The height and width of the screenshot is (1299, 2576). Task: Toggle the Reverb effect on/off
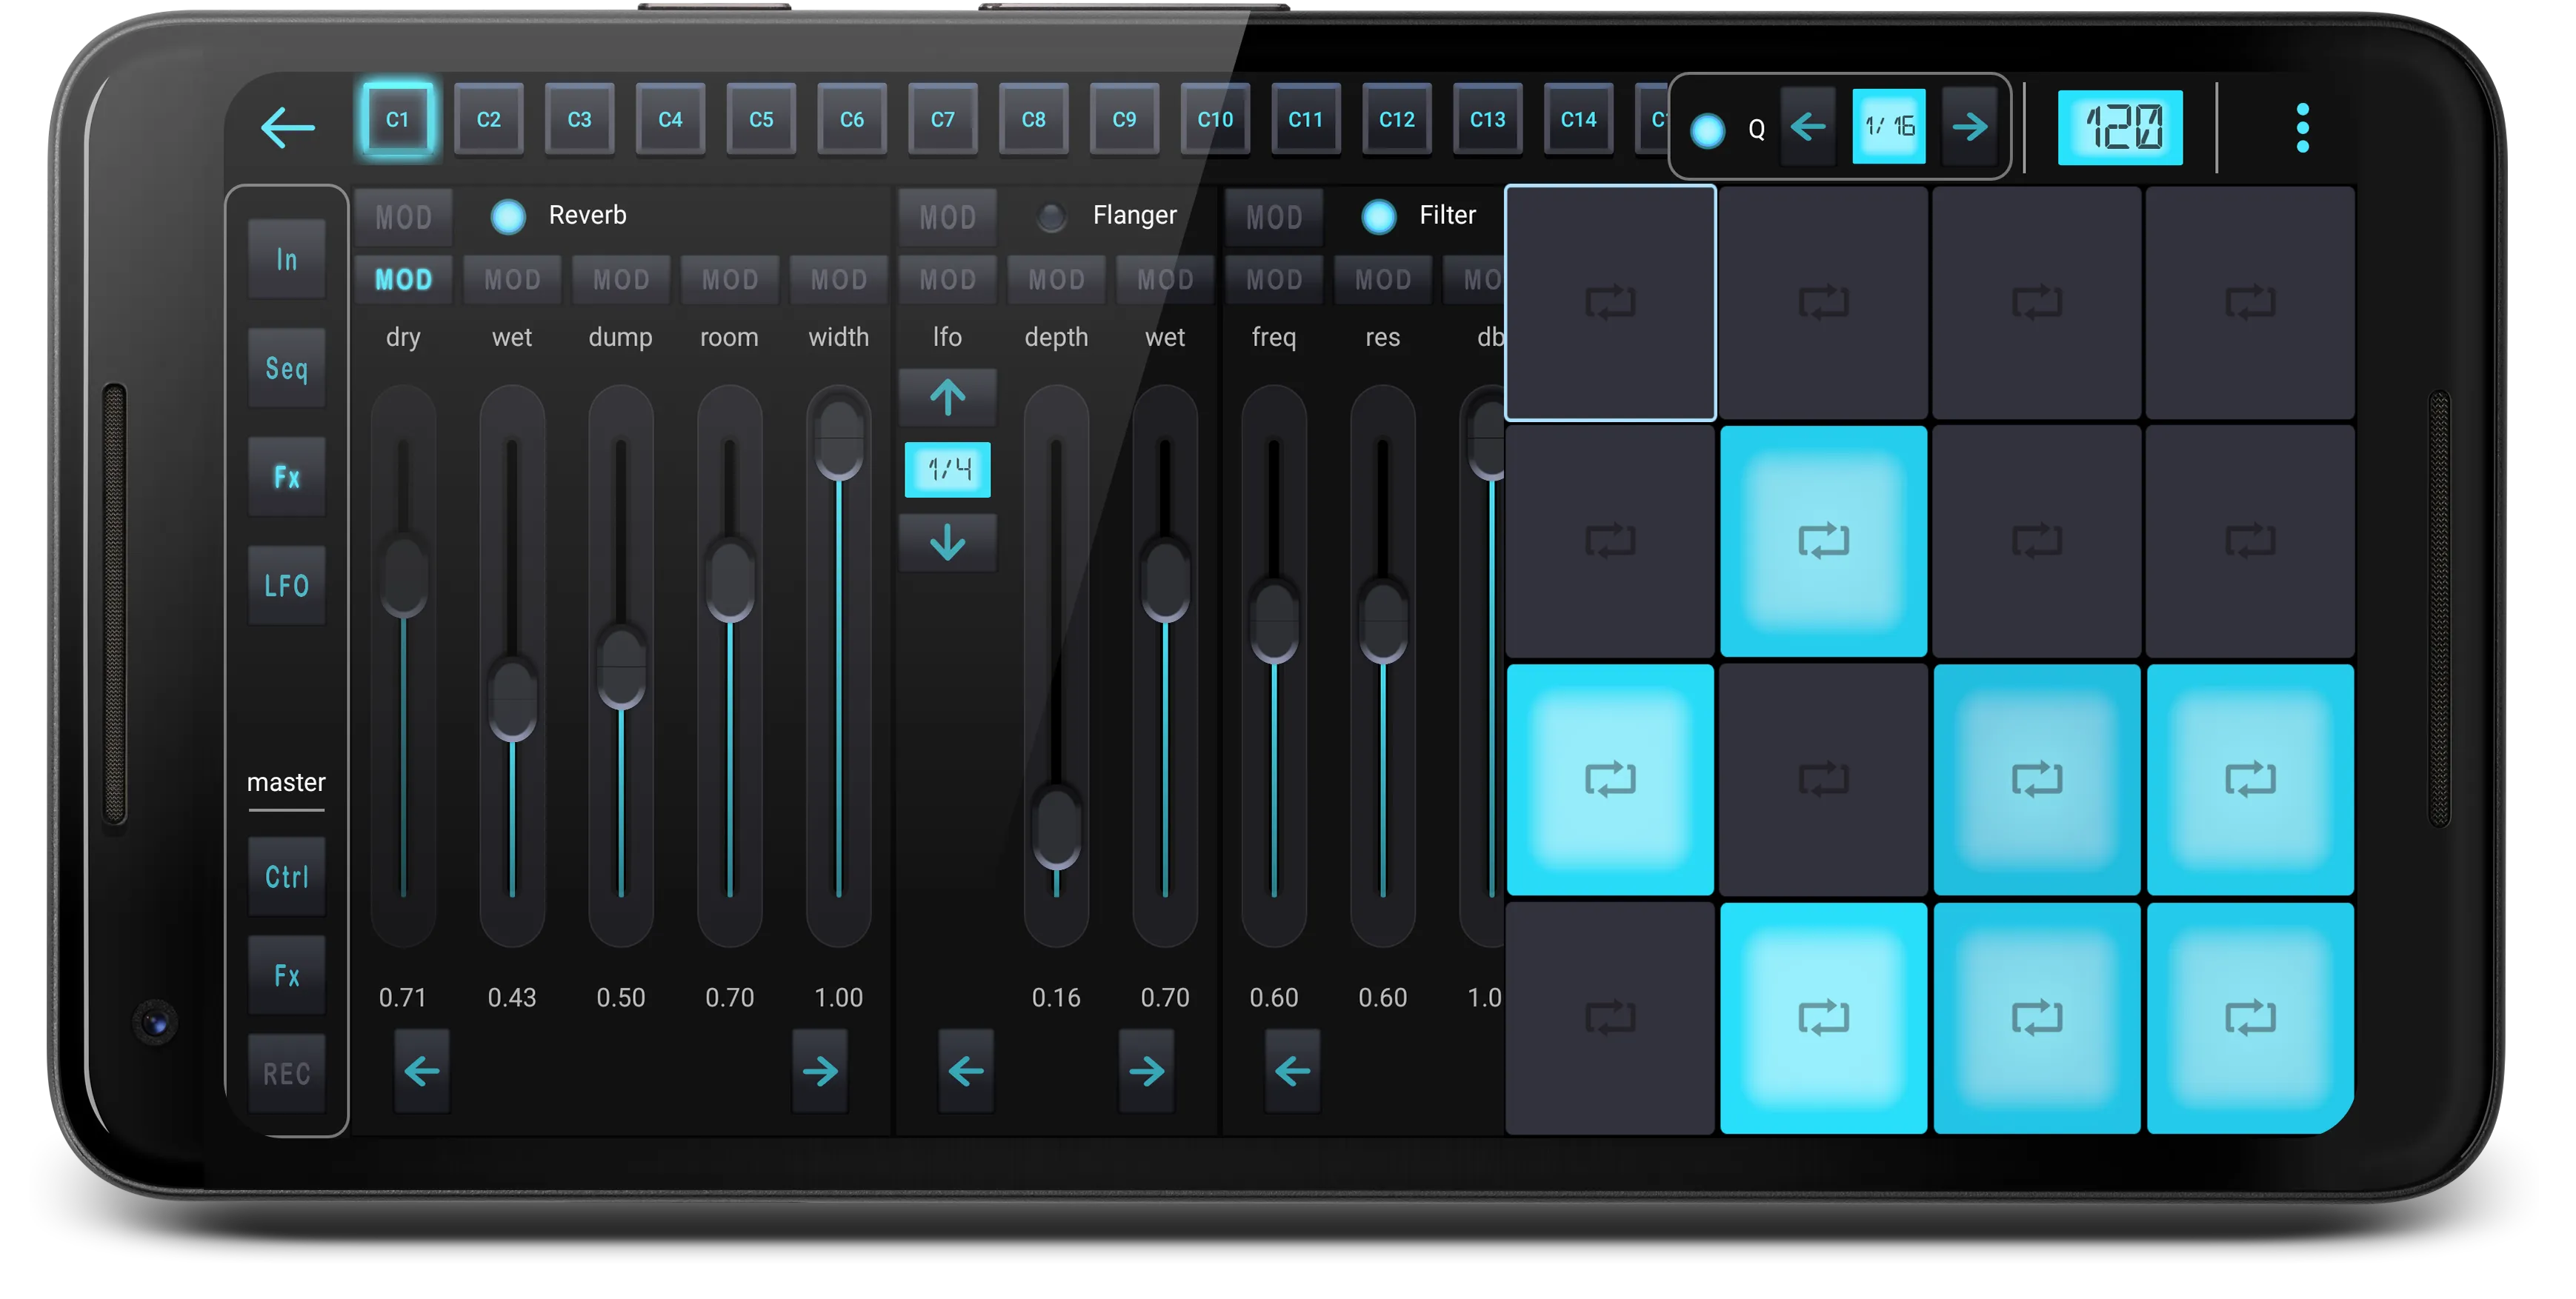click(x=508, y=216)
